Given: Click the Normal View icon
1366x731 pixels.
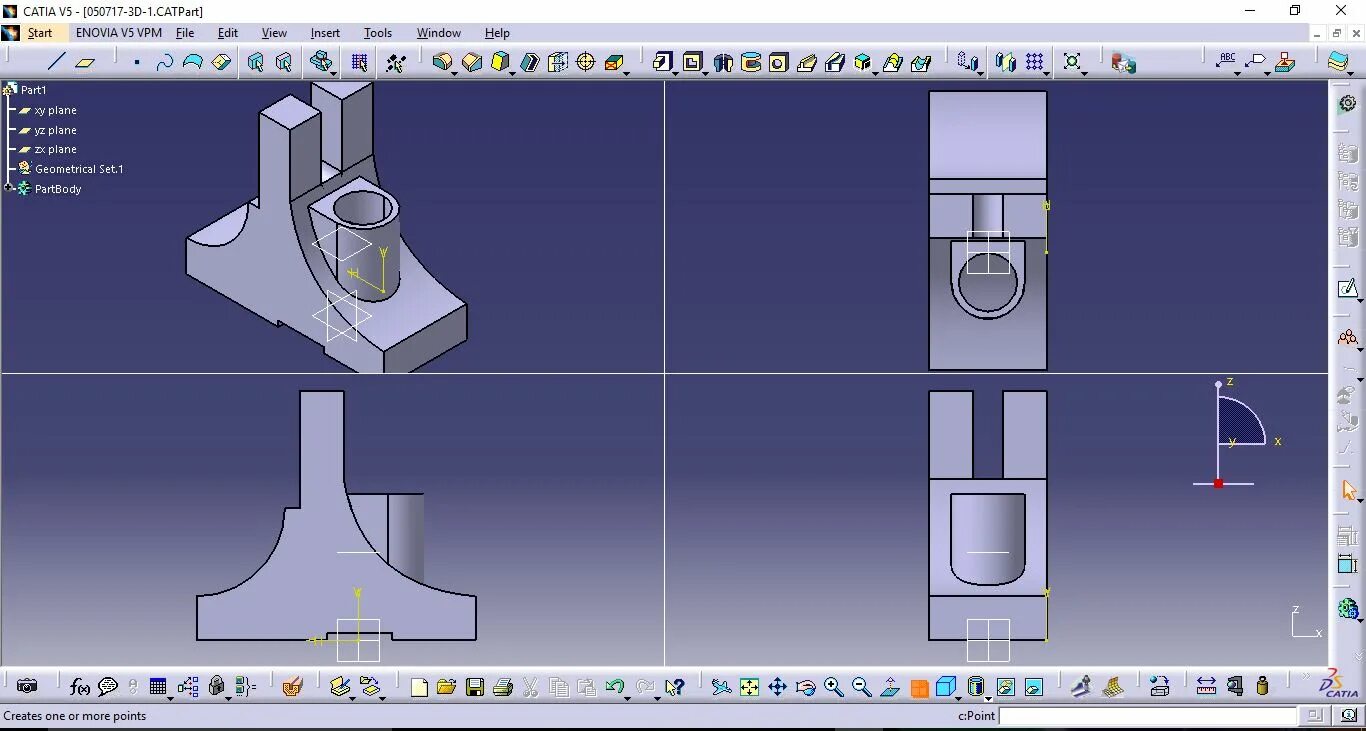Looking at the screenshot, I should [889, 686].
